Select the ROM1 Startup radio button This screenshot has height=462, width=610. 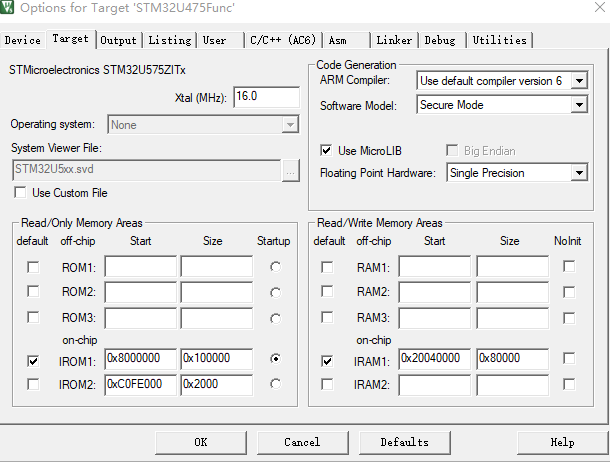[x=275, y=267]
